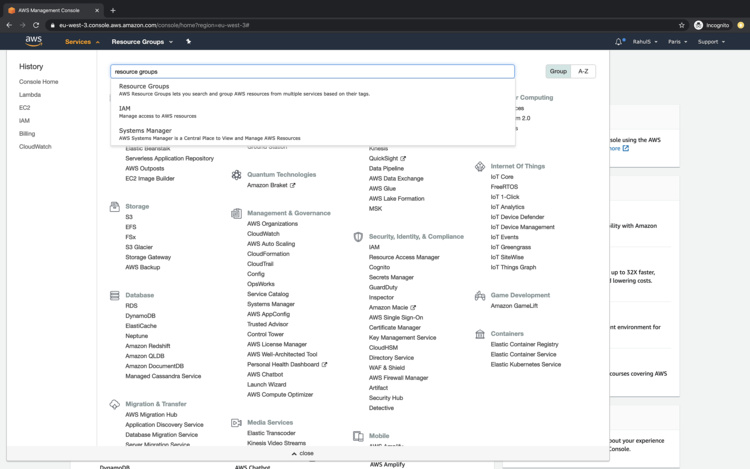Select Systems Manager from search suggestions

[x=145, y=131]
